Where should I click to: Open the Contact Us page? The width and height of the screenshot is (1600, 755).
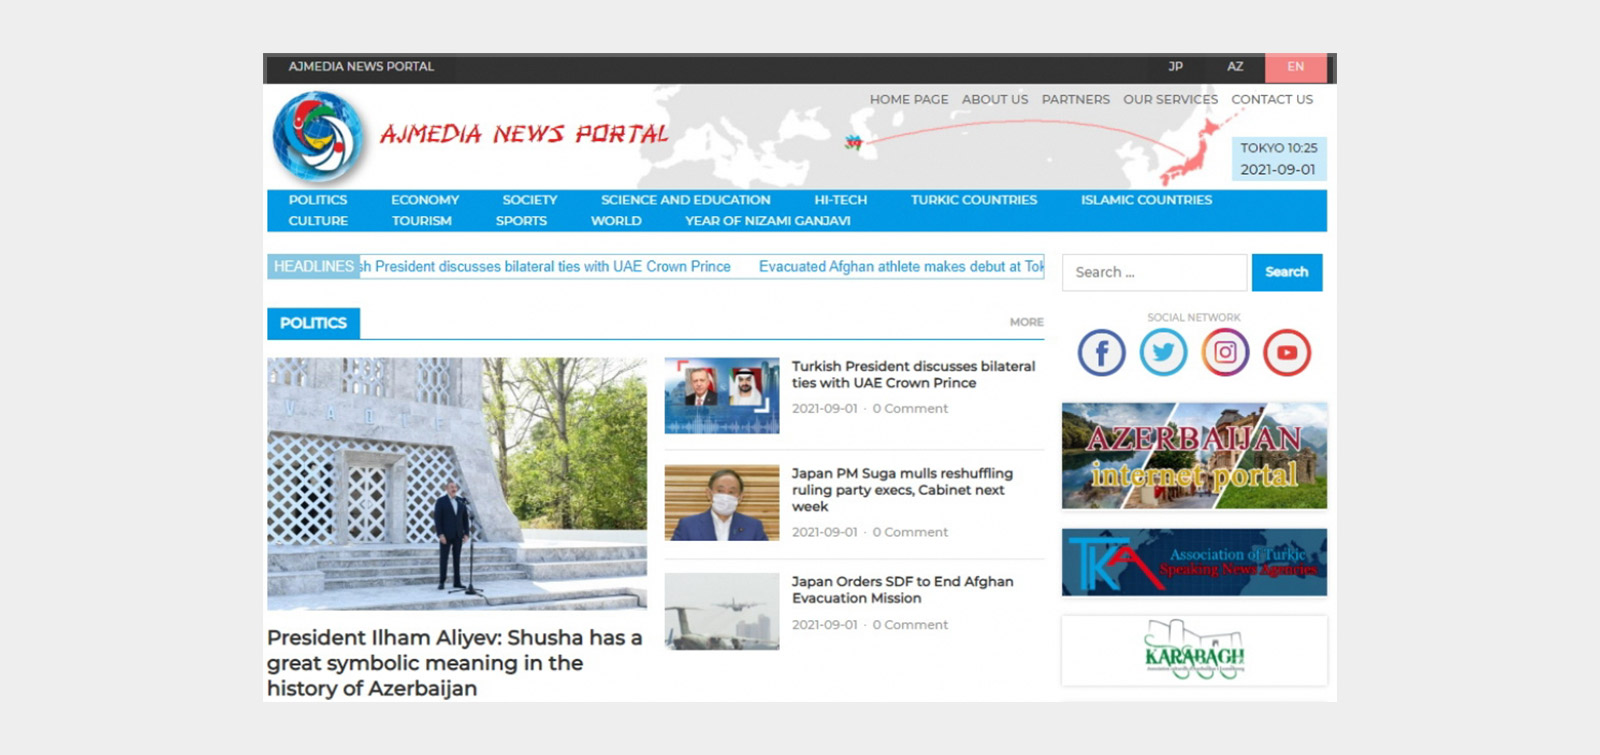tap(1272, 100)
